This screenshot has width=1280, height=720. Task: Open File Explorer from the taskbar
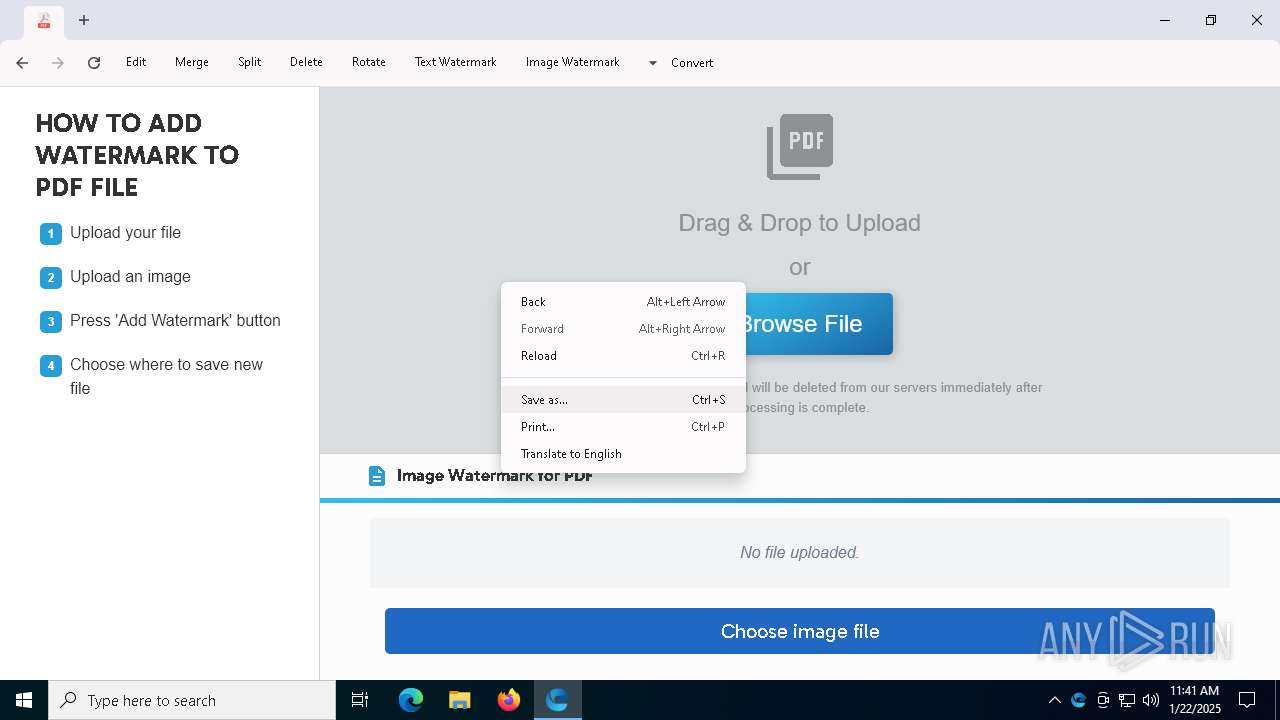(x=460, y=700)
